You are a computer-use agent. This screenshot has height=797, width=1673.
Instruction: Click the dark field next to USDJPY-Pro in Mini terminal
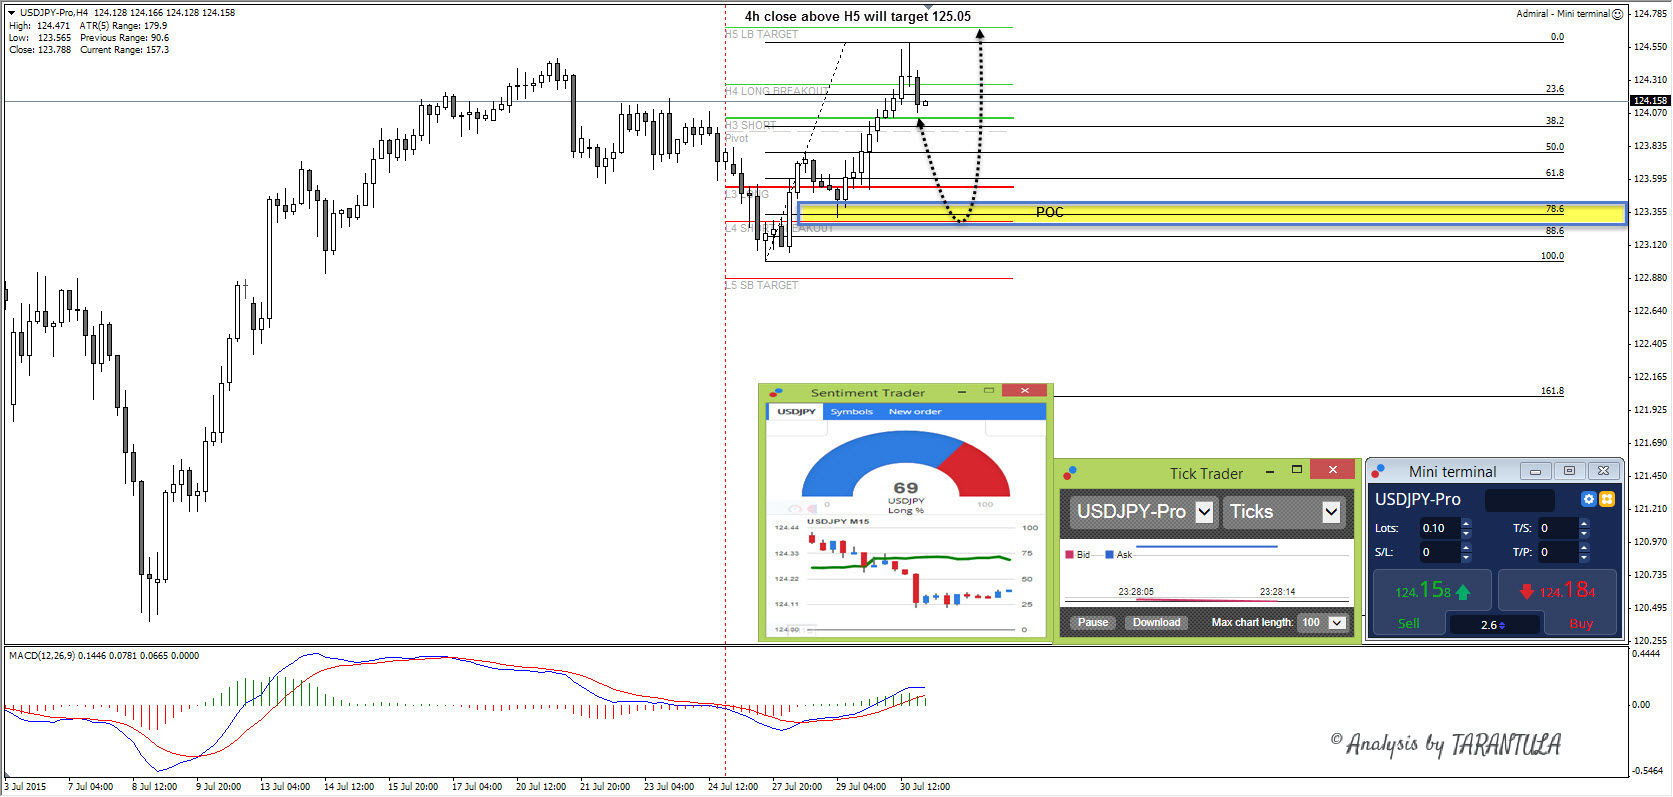(x=1520, y=500)
